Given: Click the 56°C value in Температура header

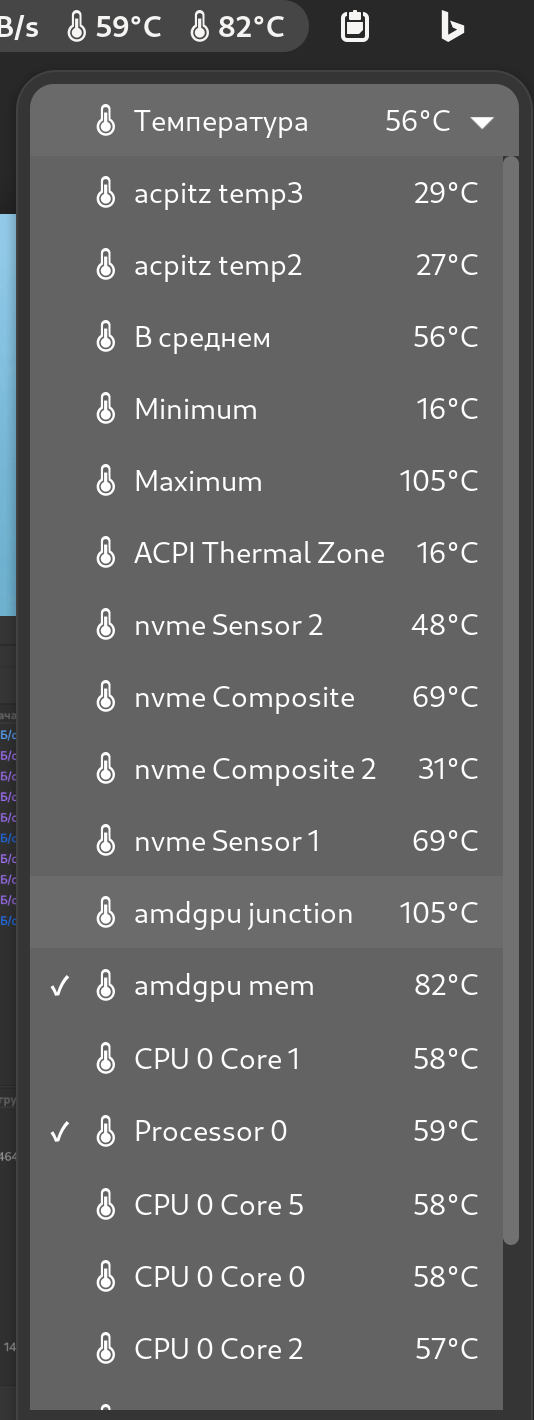Looking at the screenshot, I should [x=418, y=122].
